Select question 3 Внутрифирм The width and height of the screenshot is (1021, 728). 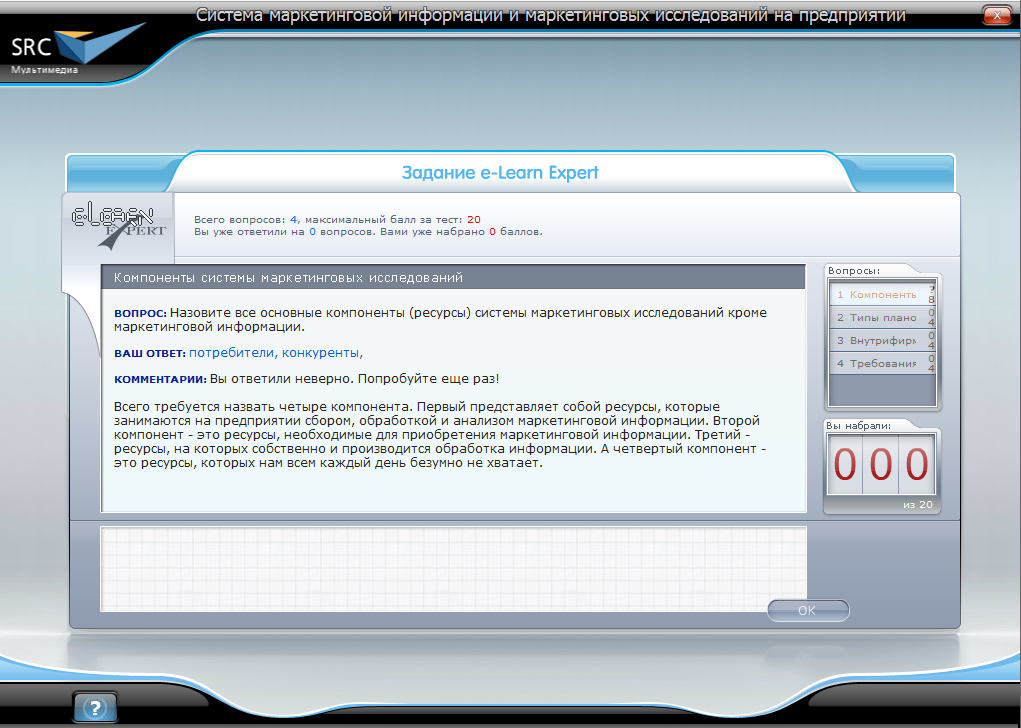click(x=882, y=340)
